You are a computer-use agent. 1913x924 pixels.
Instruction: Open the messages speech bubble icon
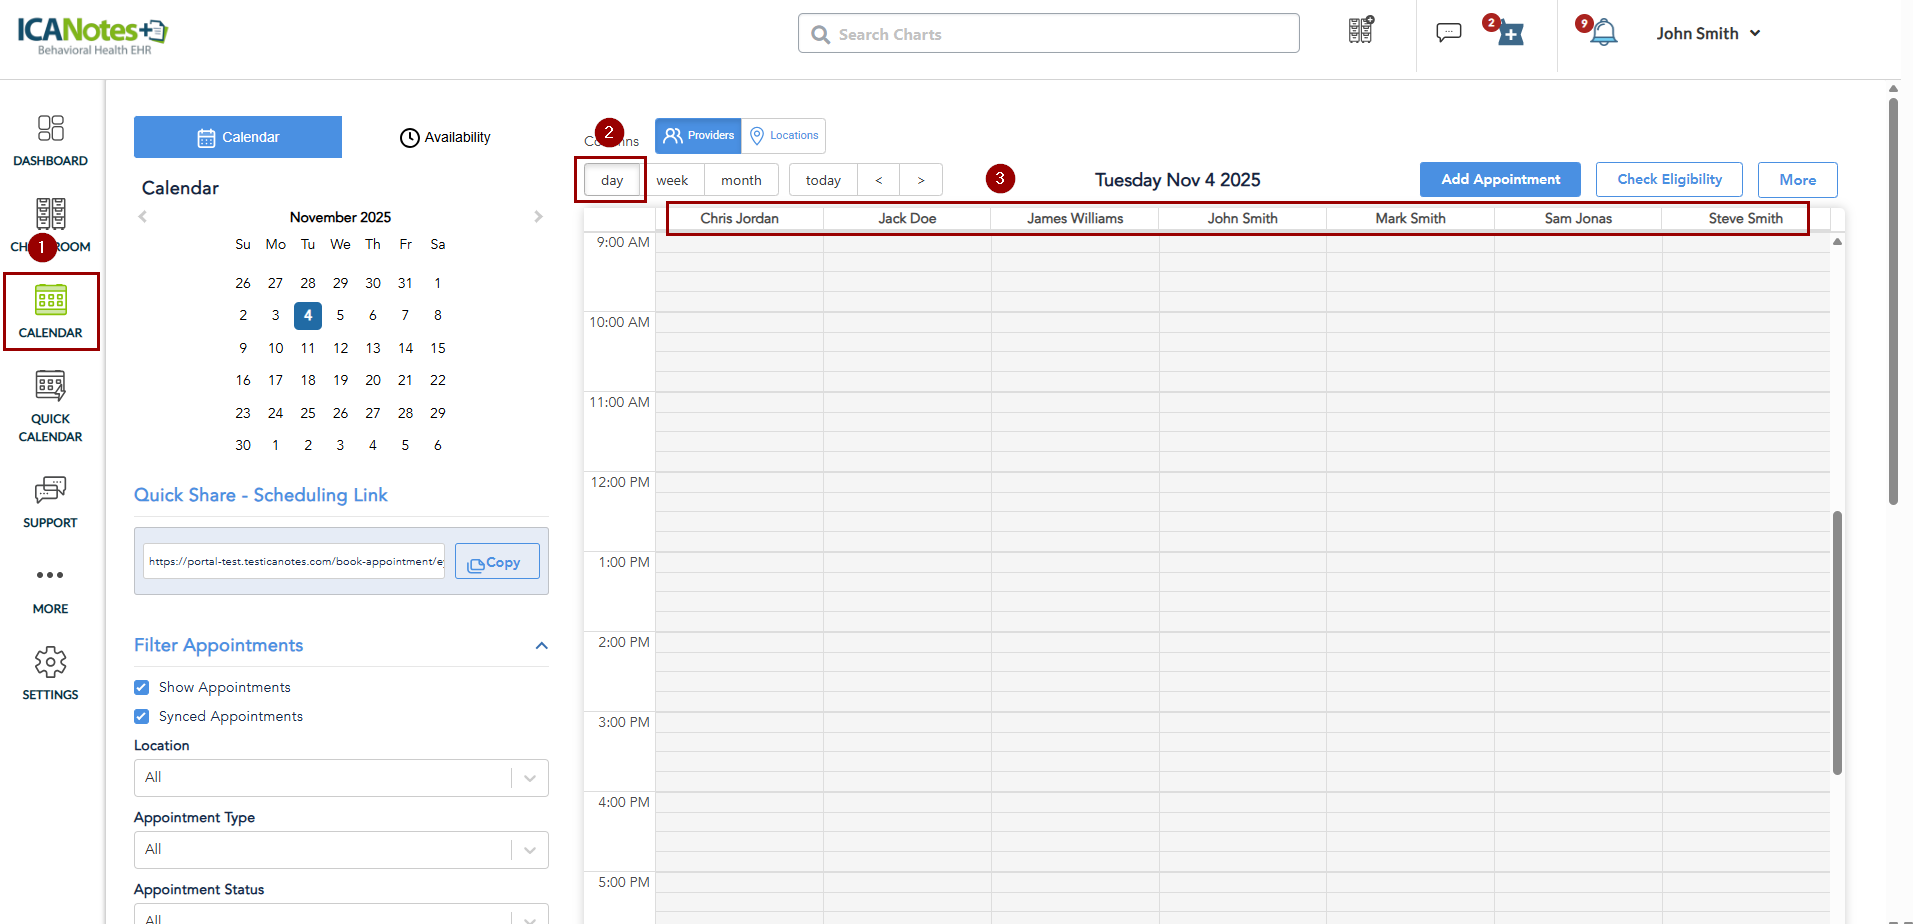tap(1448, 33)
